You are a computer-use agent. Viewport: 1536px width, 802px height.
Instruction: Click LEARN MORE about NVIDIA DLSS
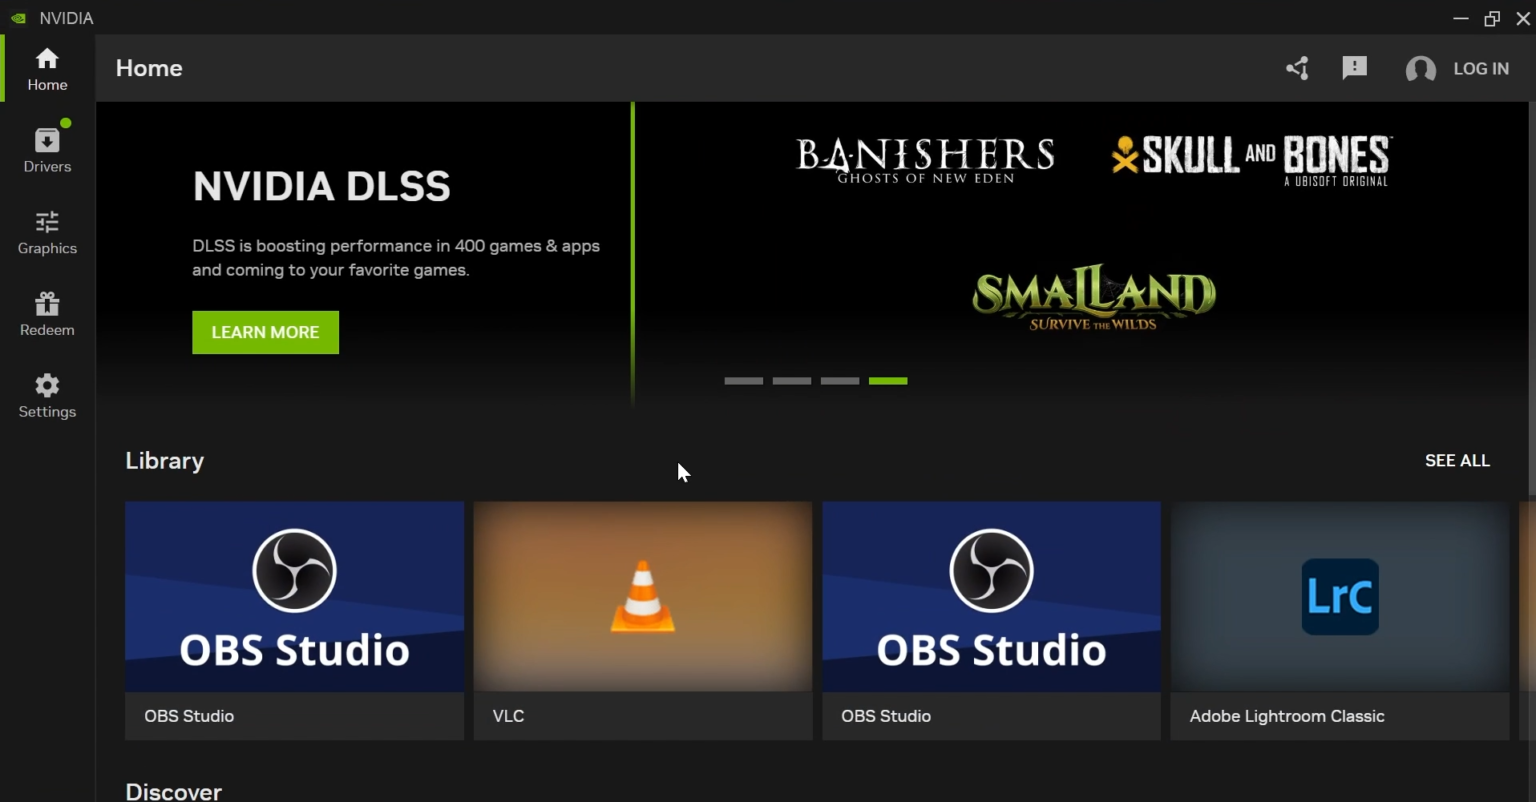click(265, 332)
